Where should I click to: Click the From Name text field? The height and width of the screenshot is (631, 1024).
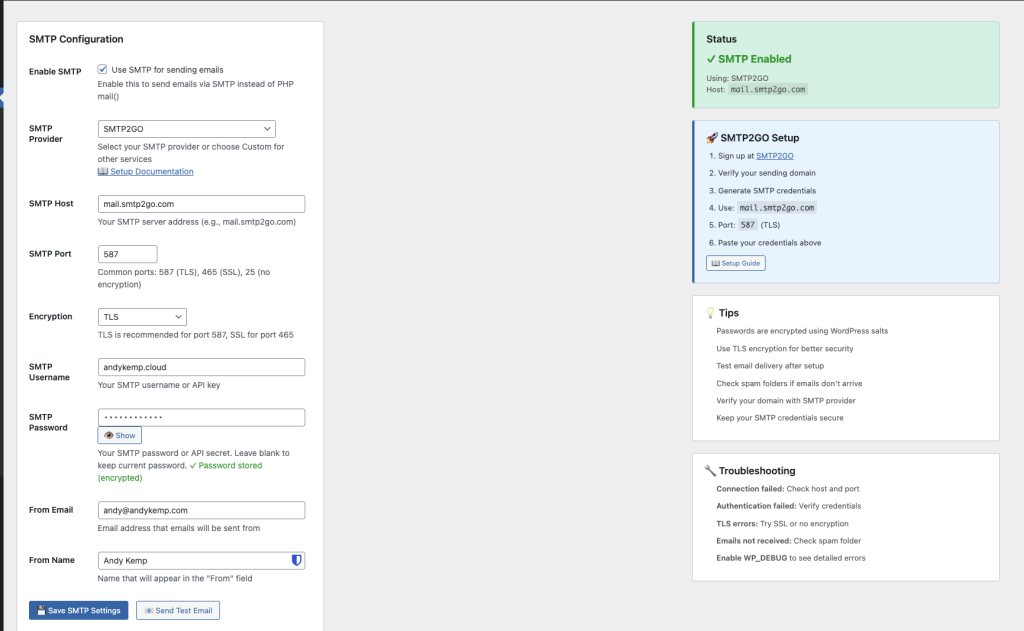(190, 561)
